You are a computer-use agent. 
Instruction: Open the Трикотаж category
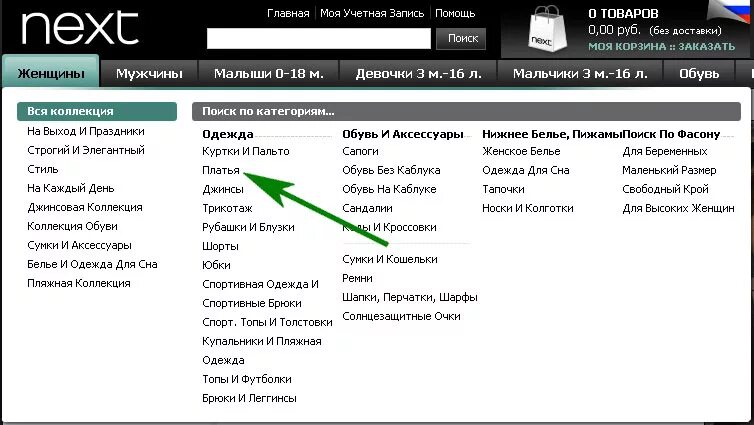coord(227,208)
